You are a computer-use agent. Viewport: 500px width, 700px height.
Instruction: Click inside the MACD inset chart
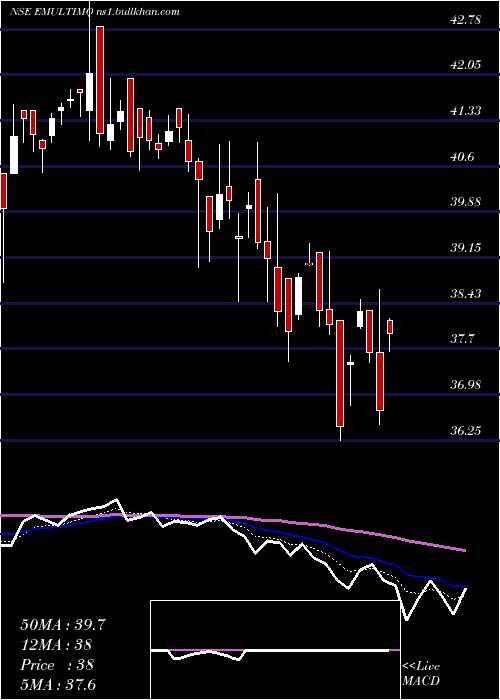click(275, 650)
